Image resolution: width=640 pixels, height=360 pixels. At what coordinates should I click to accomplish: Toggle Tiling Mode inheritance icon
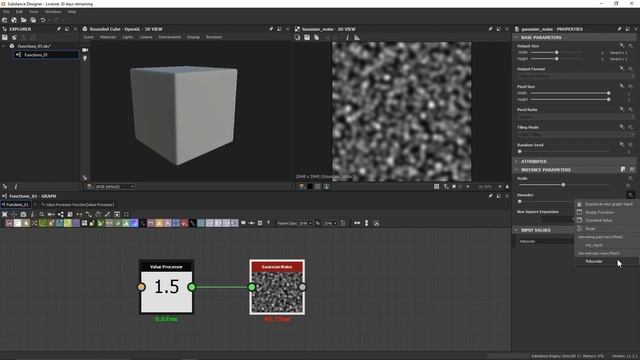622,127
